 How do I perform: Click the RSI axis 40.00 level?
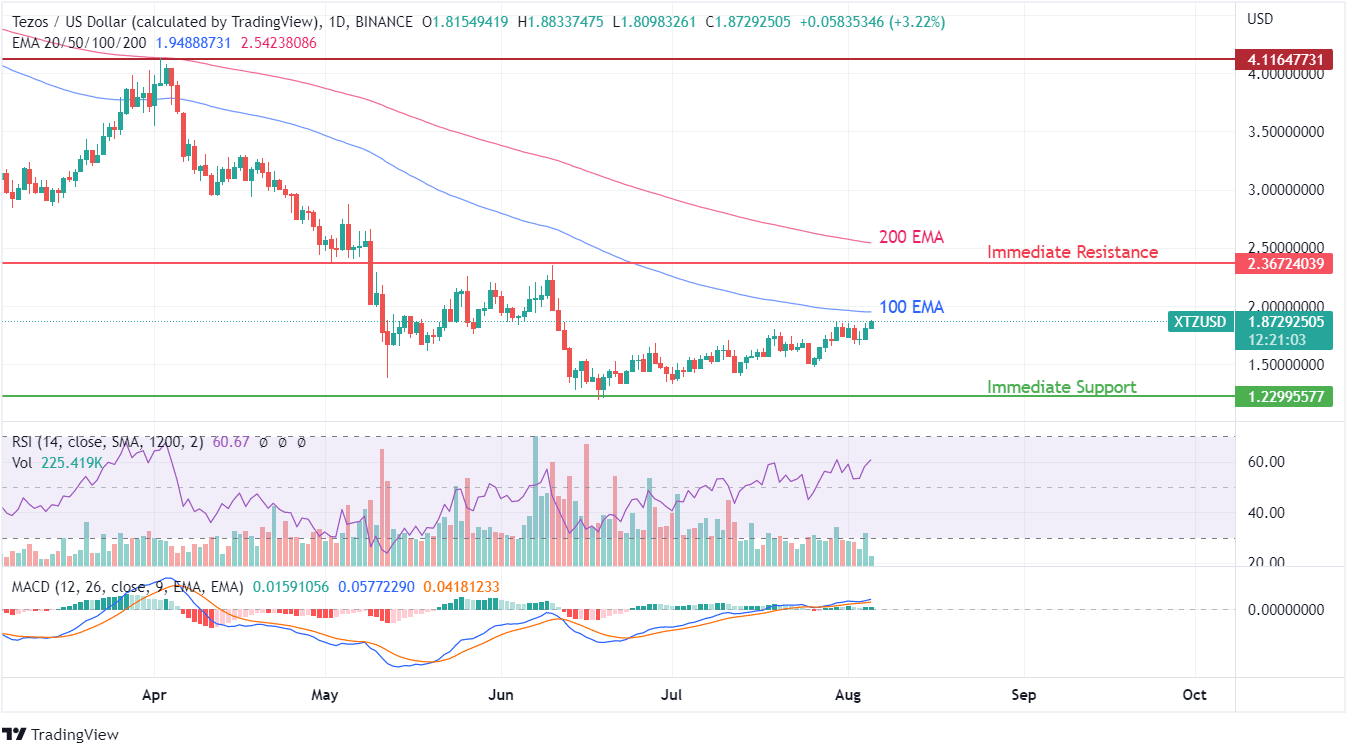tap(1265, 513)
